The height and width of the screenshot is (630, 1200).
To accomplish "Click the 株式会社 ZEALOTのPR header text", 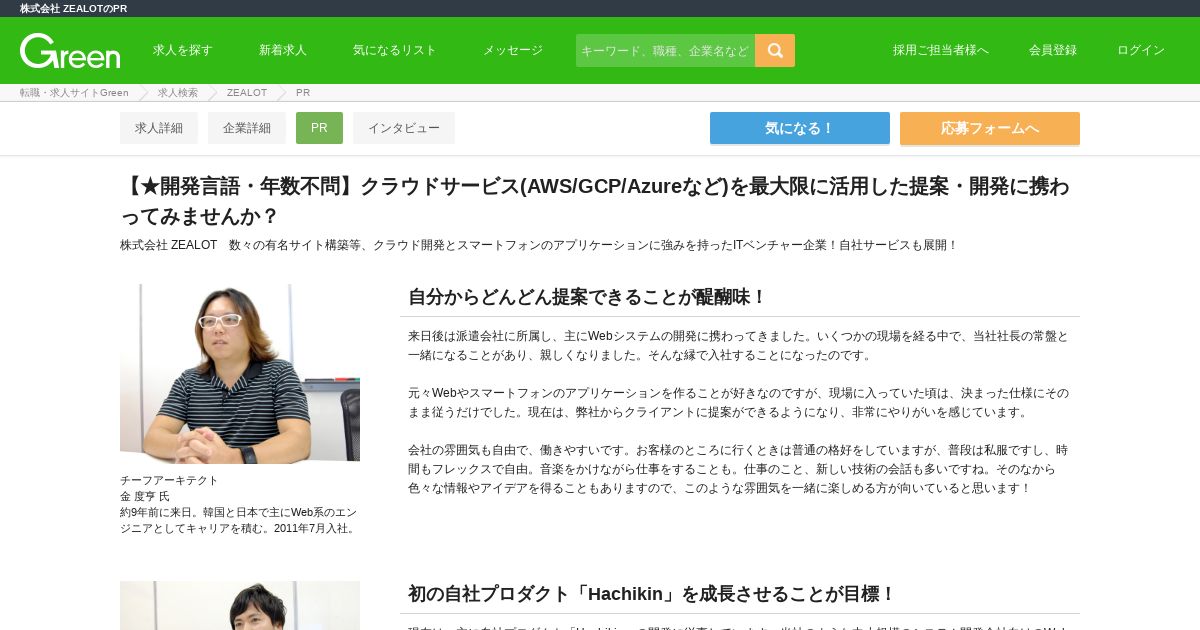I will point(74,8).
